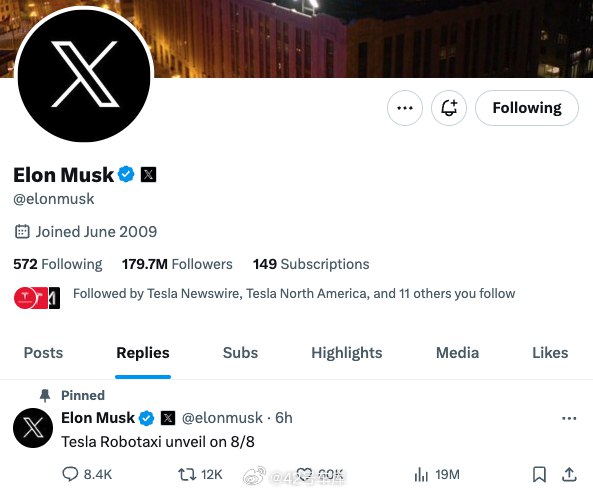
Task: Click the blue verified badge beside Elon Musk
Action: tap(126, 175)
